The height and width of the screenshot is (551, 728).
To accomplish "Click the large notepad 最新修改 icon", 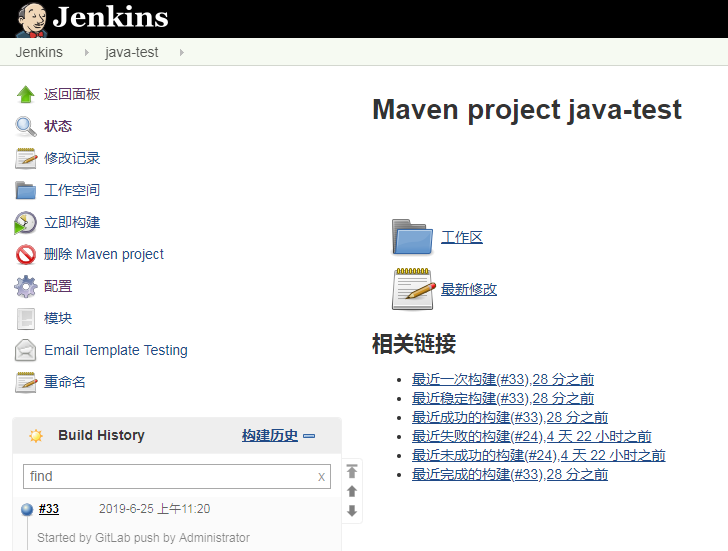I will click(x=412, y=289).
